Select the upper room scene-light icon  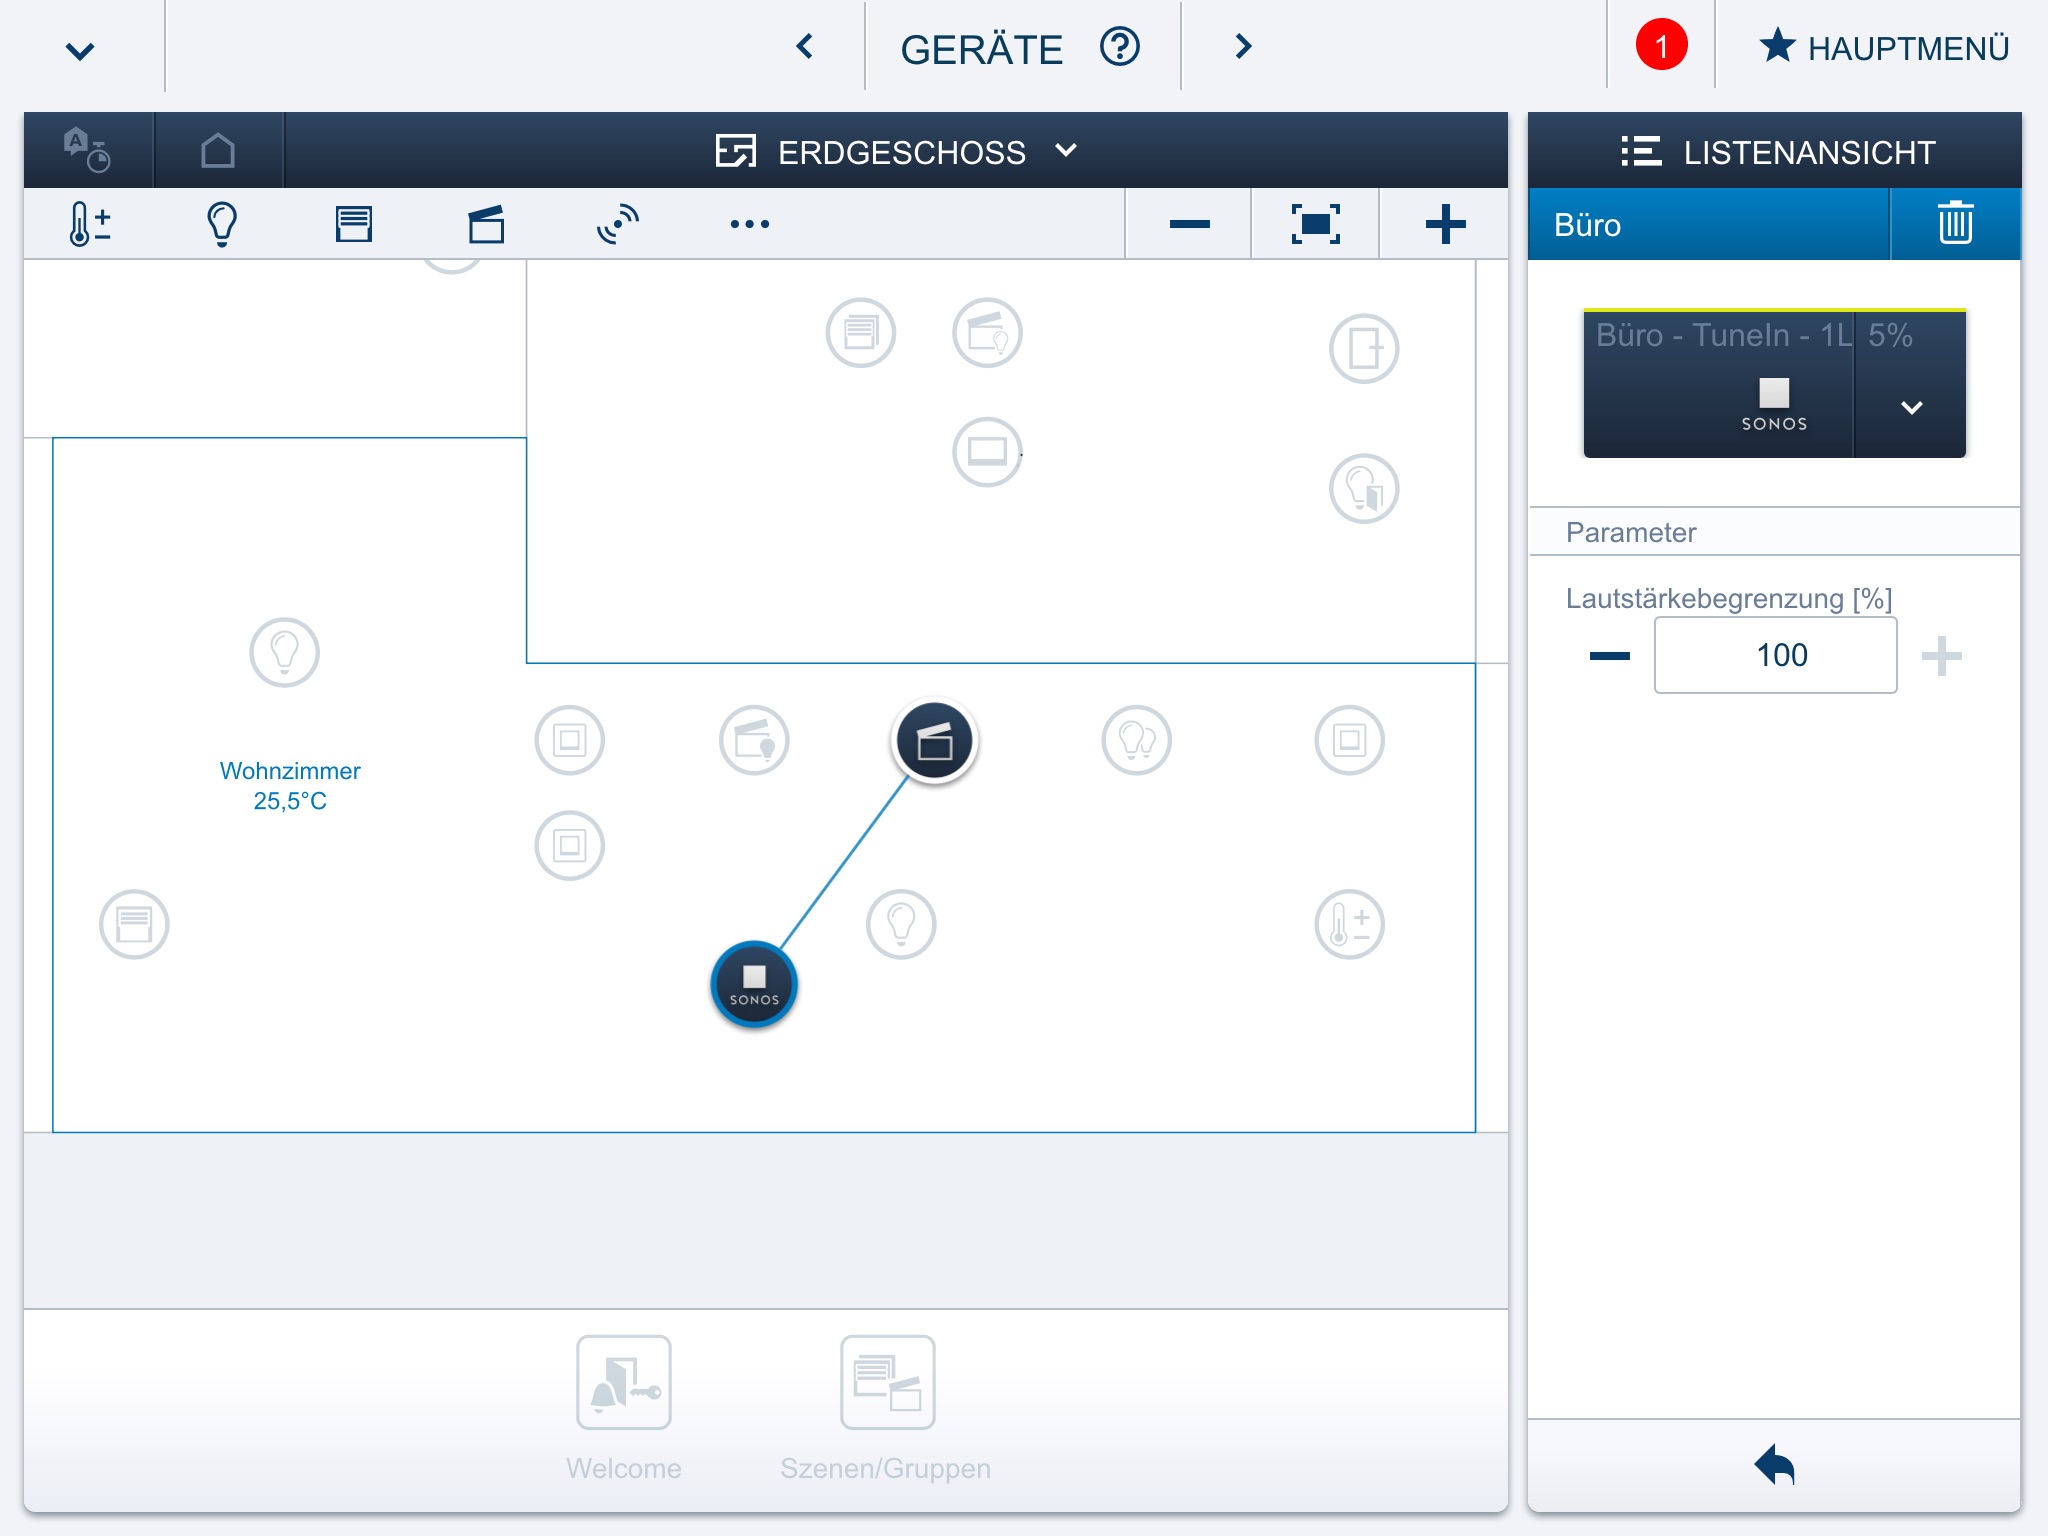click(x=988, y=333)
